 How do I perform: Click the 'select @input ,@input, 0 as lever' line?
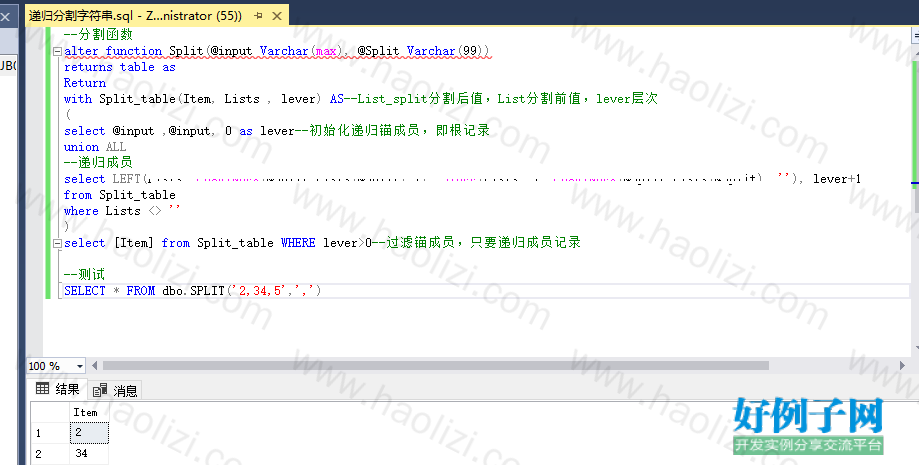277,131
